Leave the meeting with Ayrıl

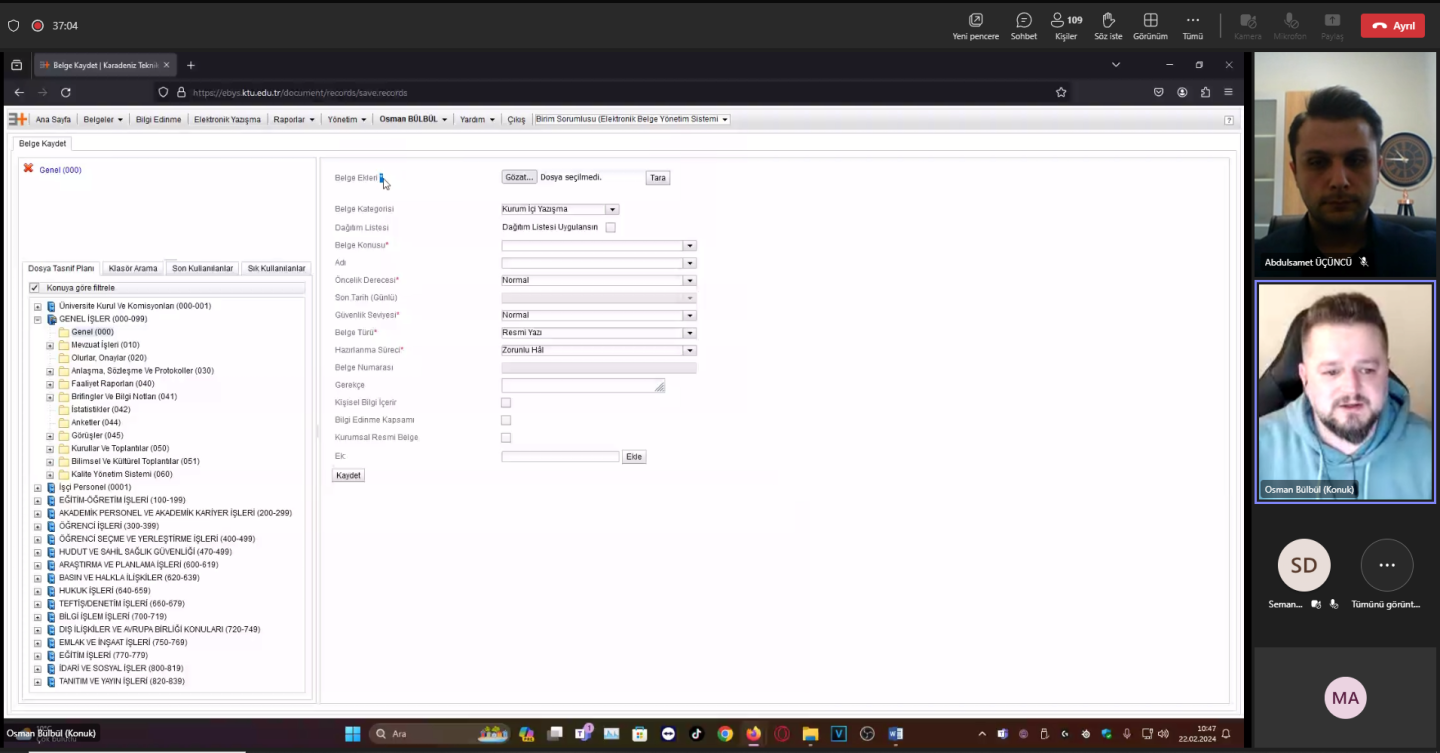pyautogui.click(x=1393, y=26)
